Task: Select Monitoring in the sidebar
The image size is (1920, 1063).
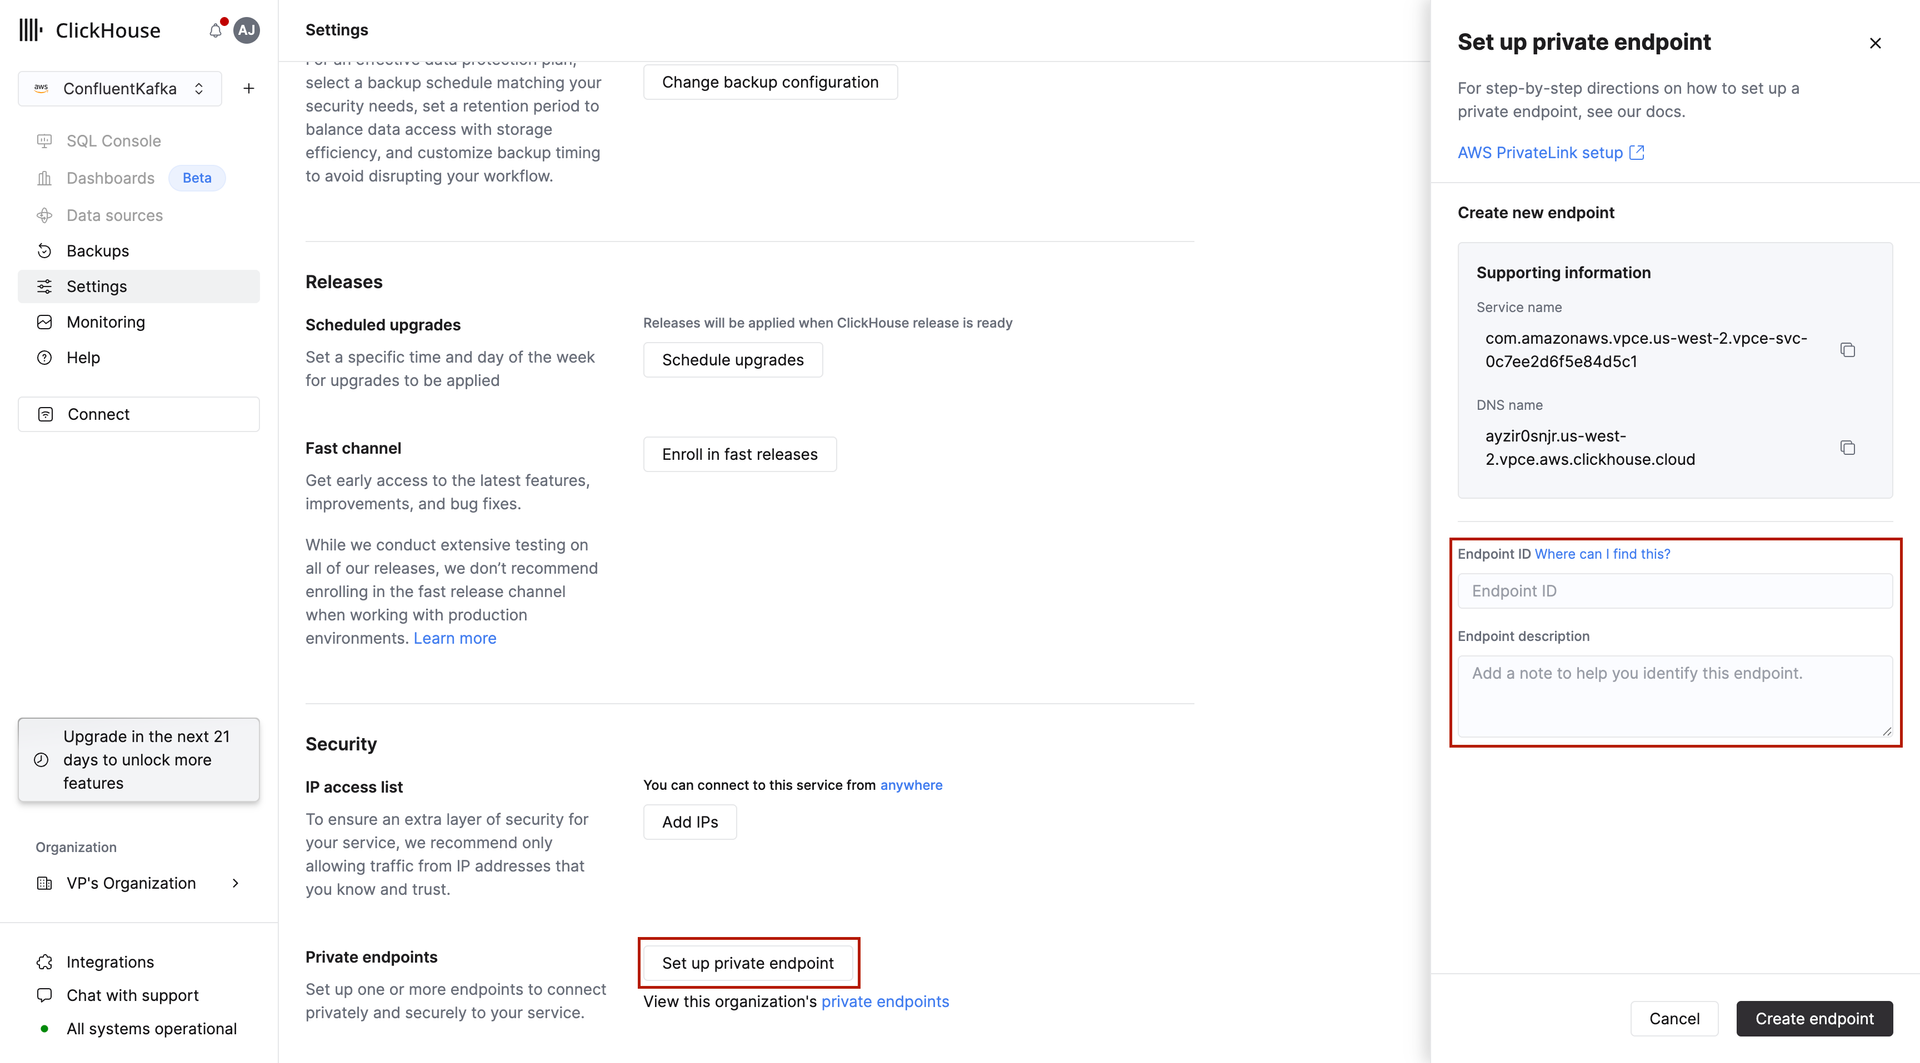Action: click(105, 322)
